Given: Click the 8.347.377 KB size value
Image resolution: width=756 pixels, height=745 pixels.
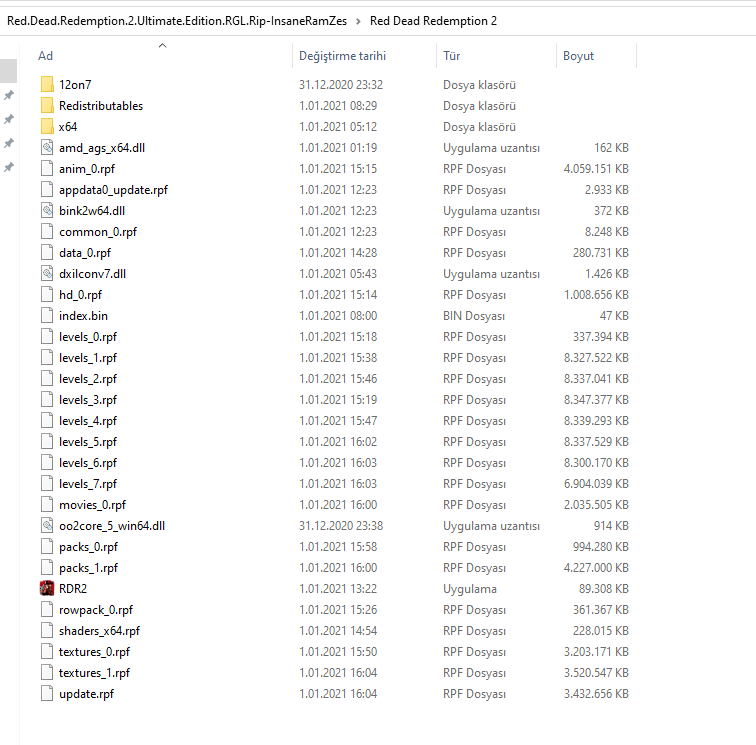Looking at the screenshot, I should (x=596, y=400).
